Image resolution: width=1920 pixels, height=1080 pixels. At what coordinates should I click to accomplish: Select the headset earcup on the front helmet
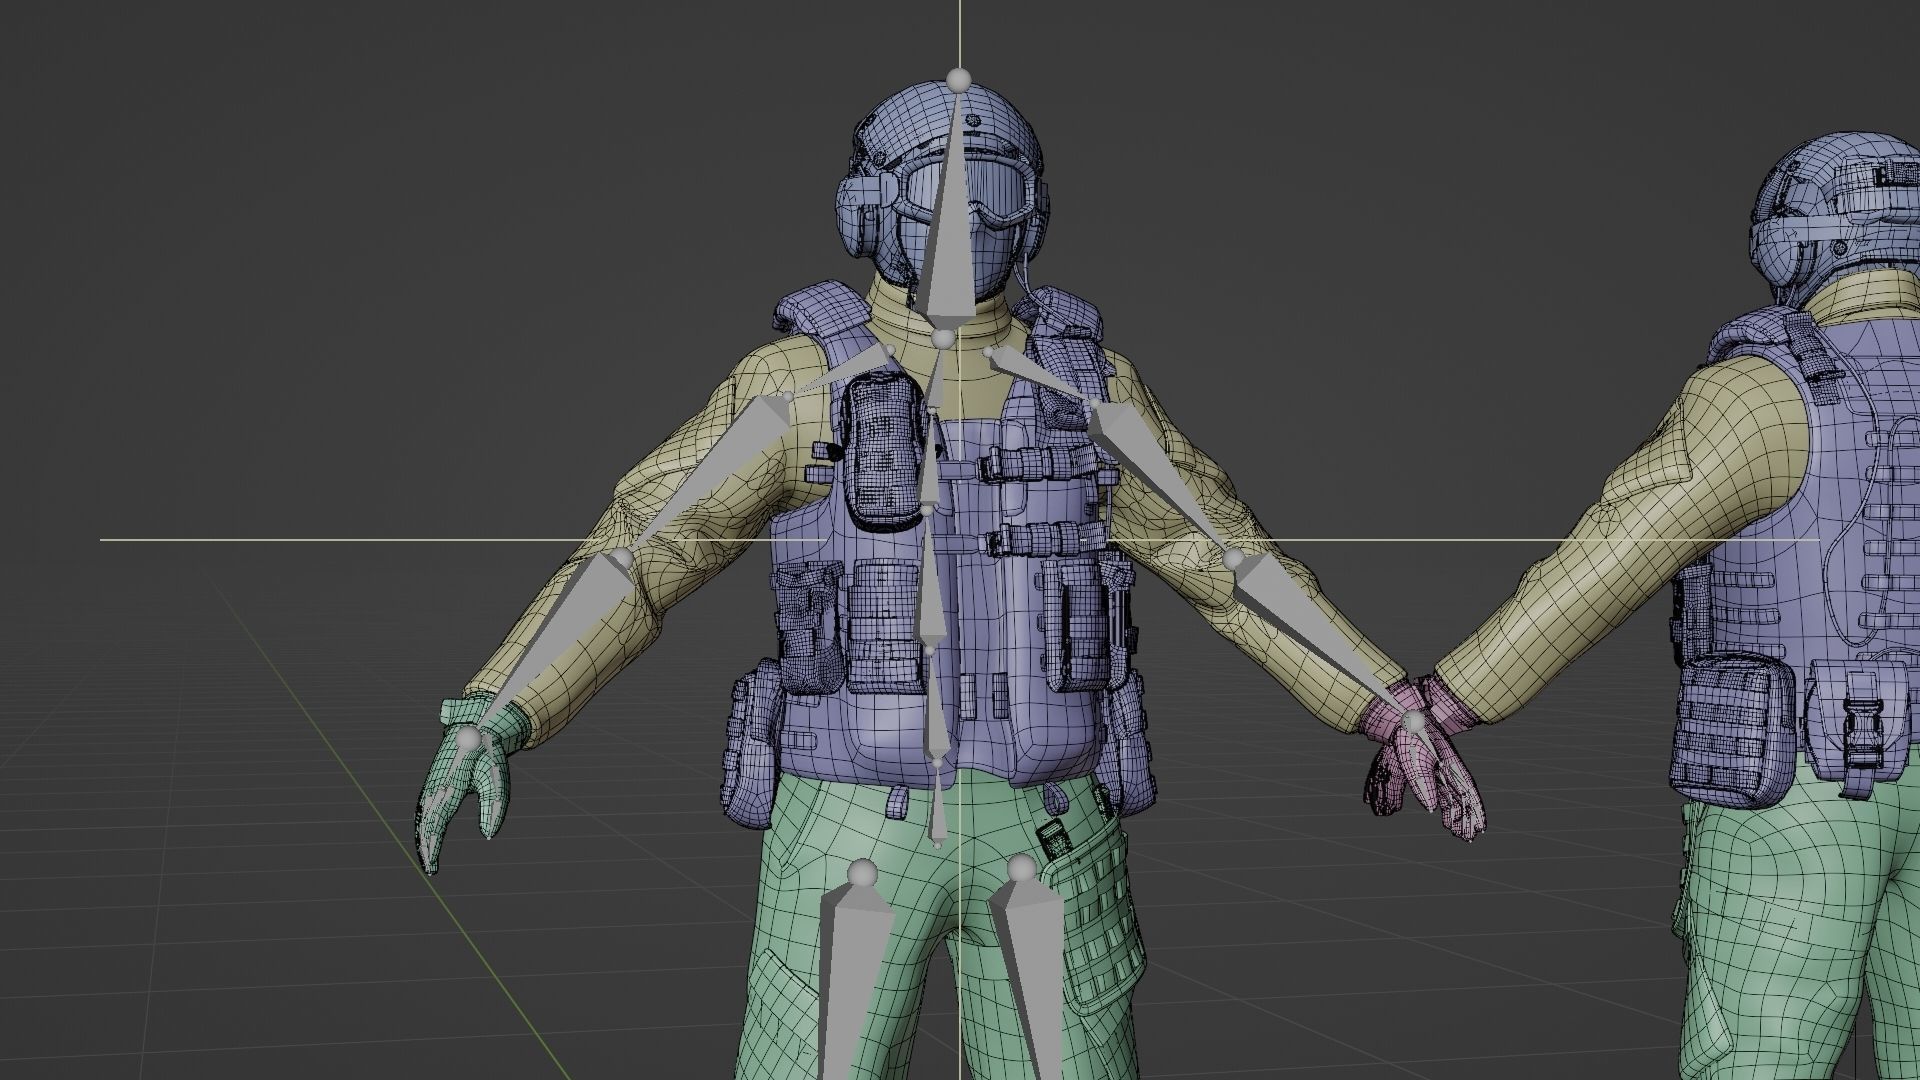click(x=857, y=215)
